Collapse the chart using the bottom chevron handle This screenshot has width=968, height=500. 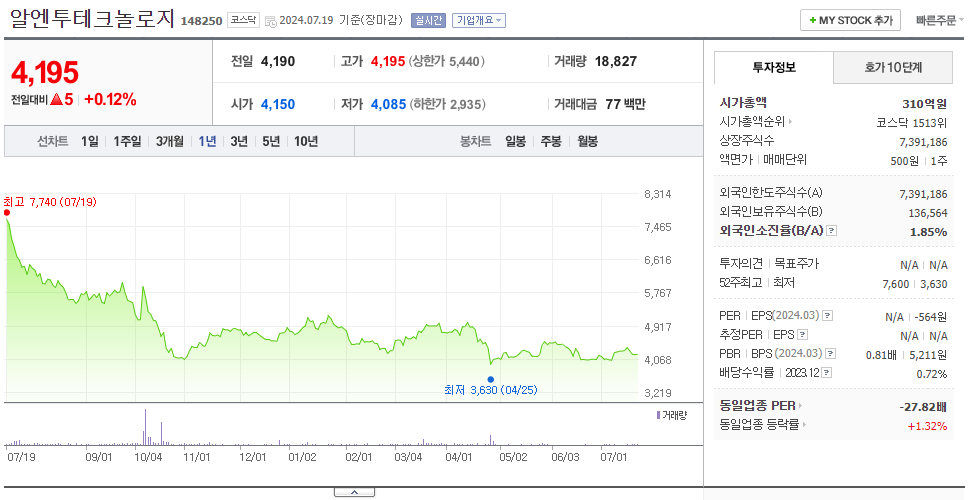(354, 492)
